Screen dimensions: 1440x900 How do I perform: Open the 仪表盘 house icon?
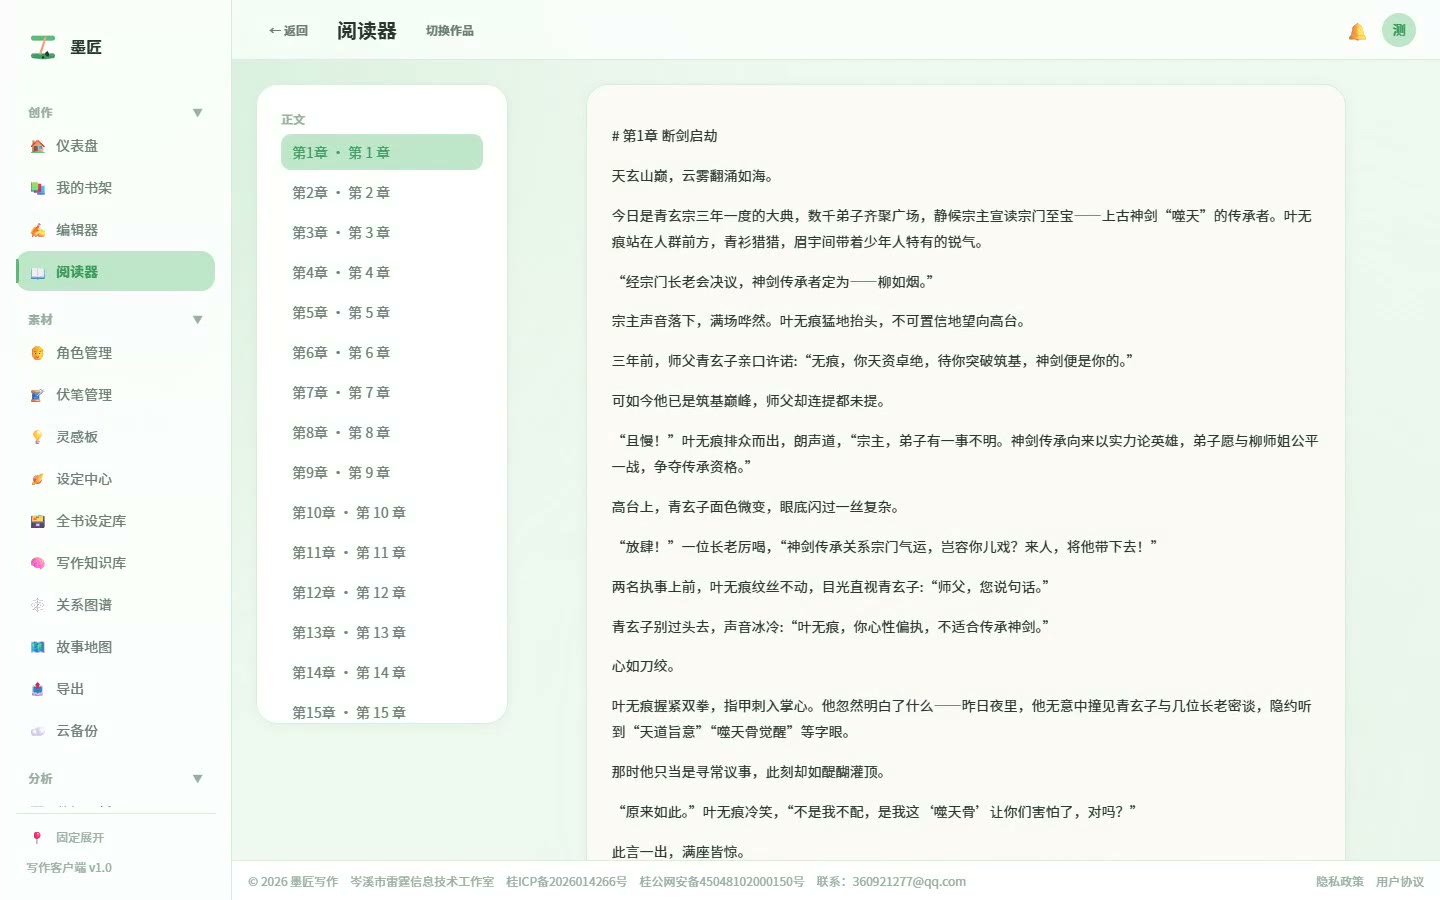(38, 146)
